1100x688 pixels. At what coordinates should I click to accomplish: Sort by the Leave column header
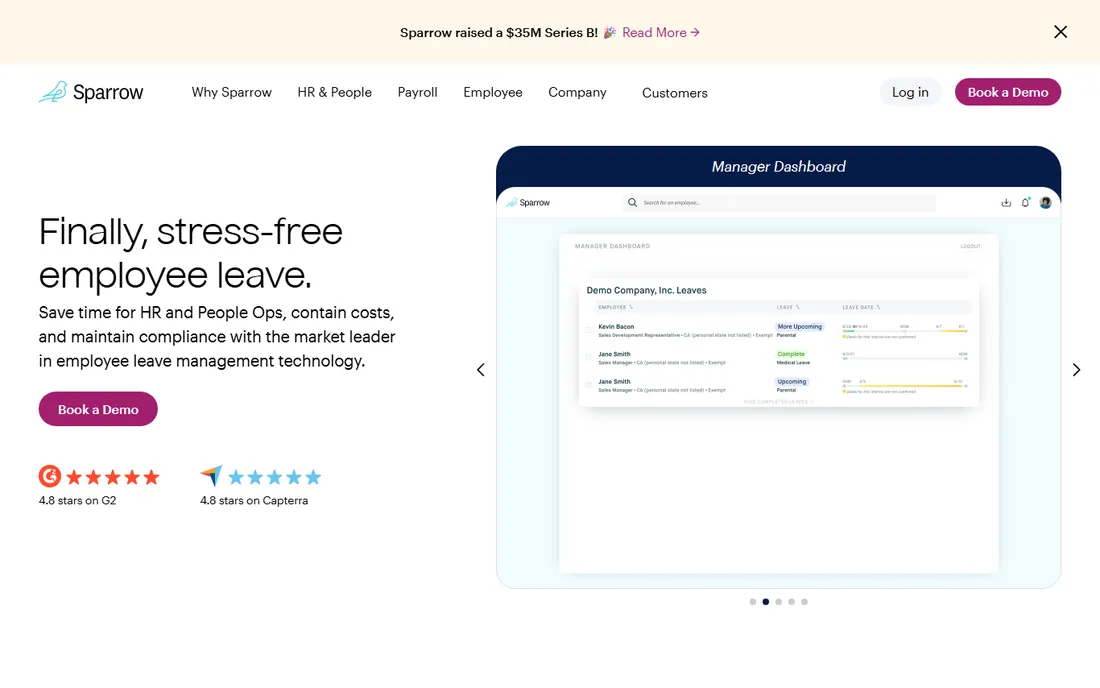788,307
